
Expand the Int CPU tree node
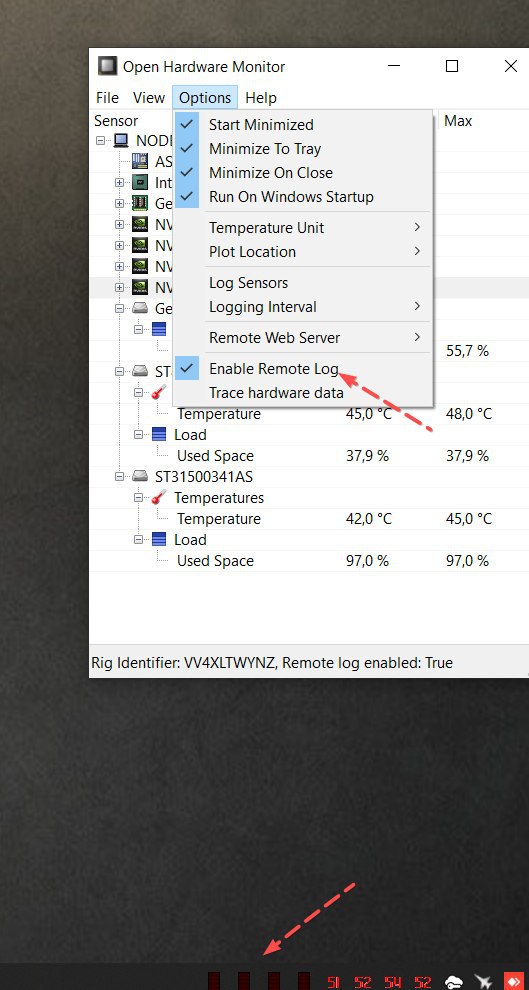point(119,182)
